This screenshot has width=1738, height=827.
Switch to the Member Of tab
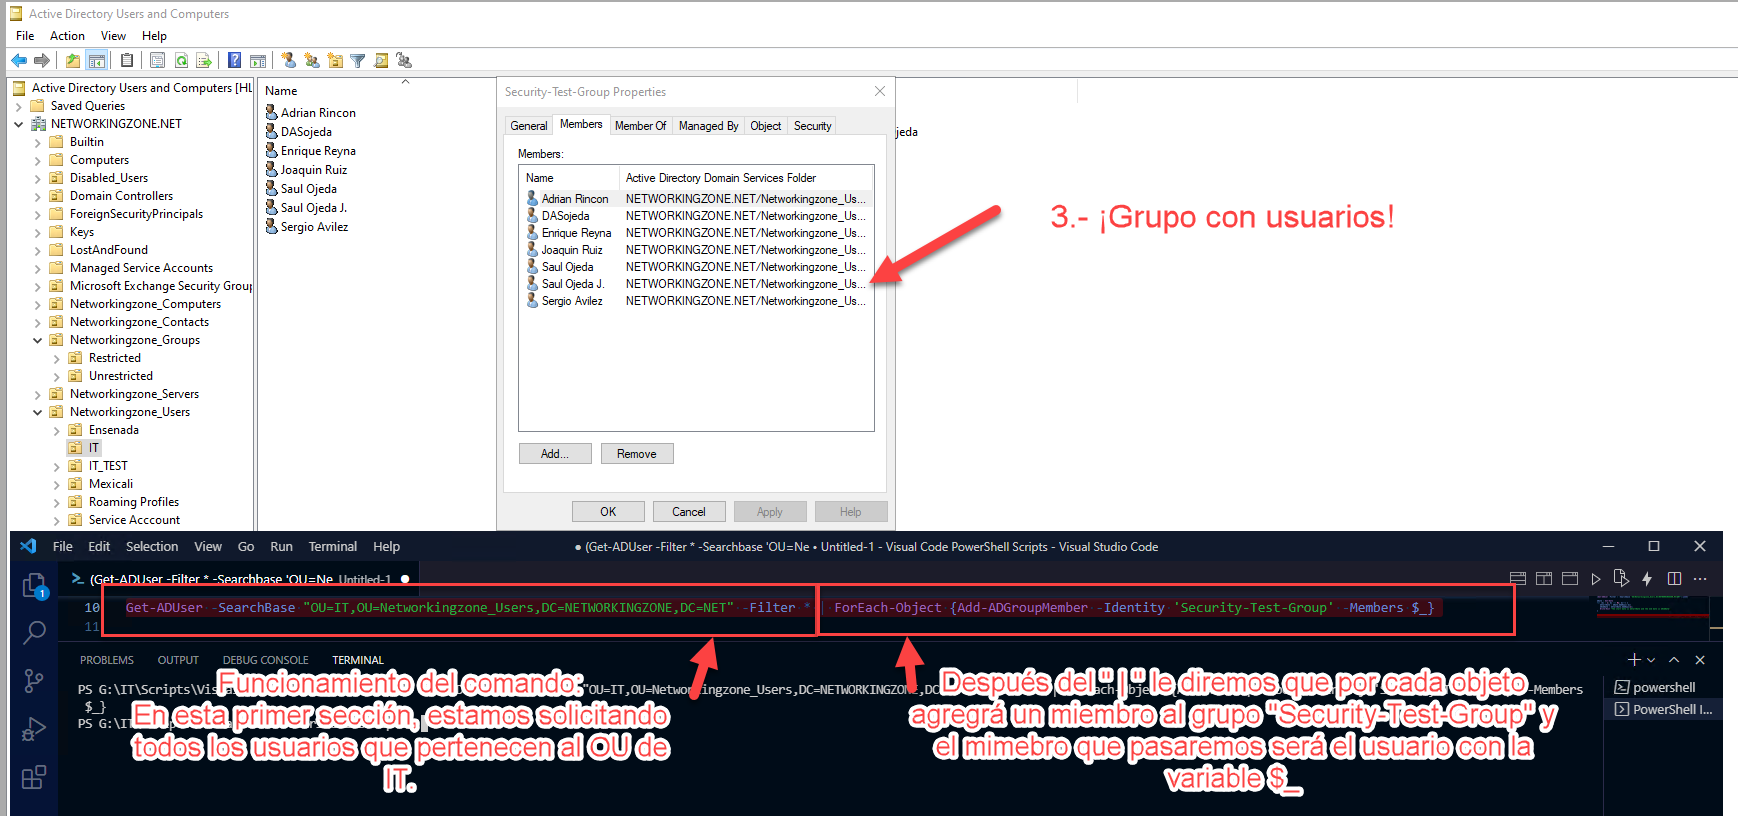[x=640, y=126]
